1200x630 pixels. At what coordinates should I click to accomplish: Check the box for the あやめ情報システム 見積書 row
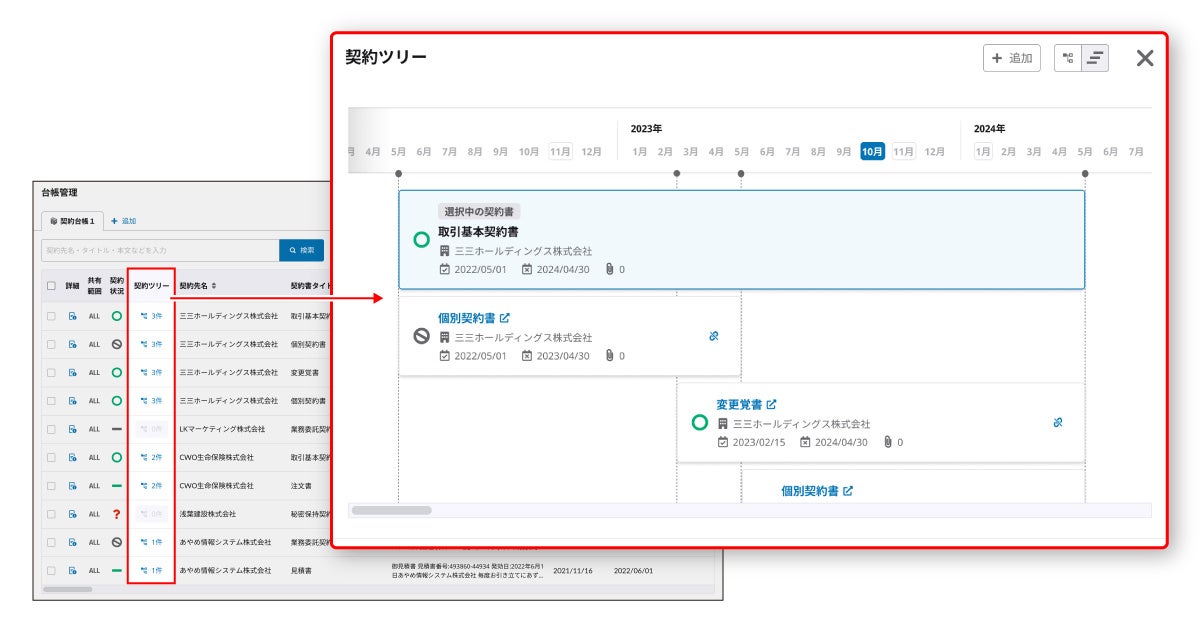click(x=51, y=570)
